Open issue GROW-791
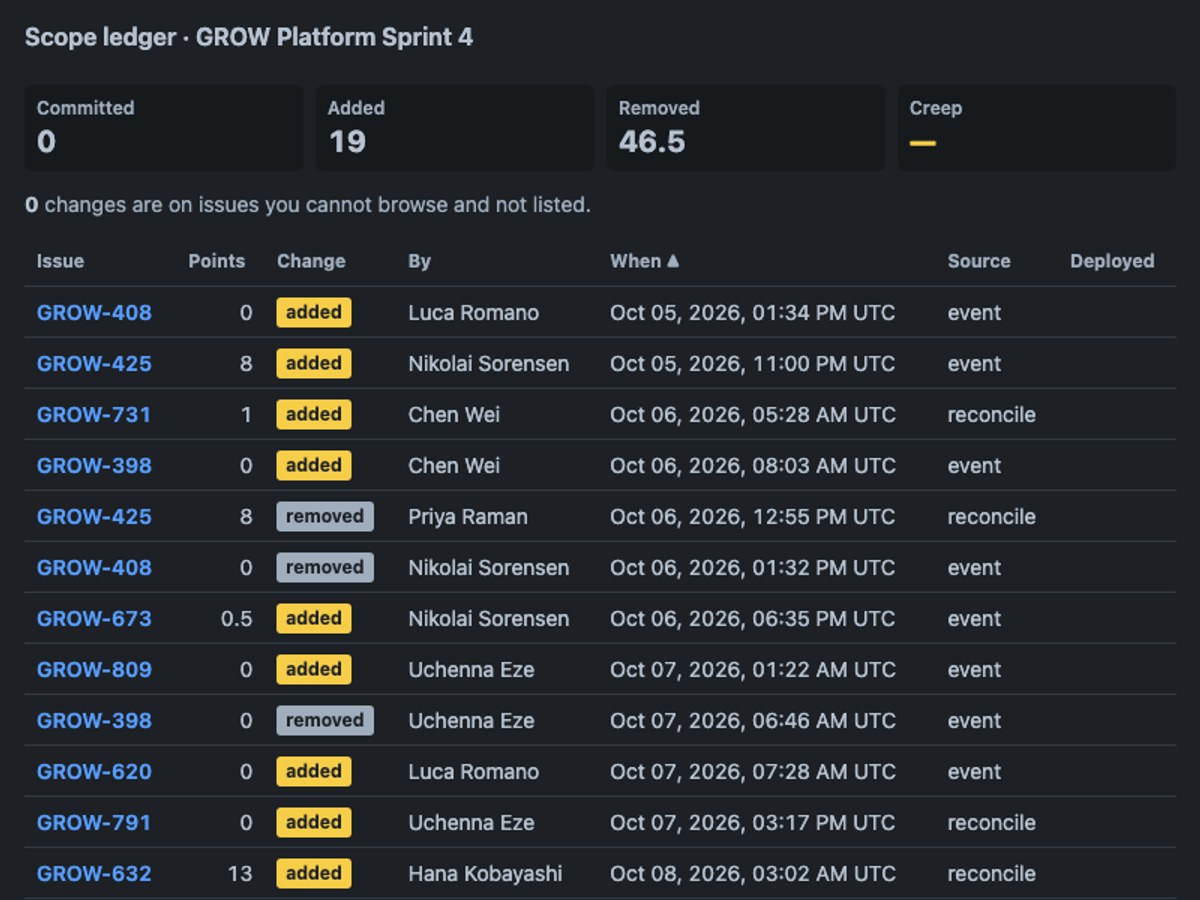This screenshot has width=1200, height=900. tap(94, 822)
